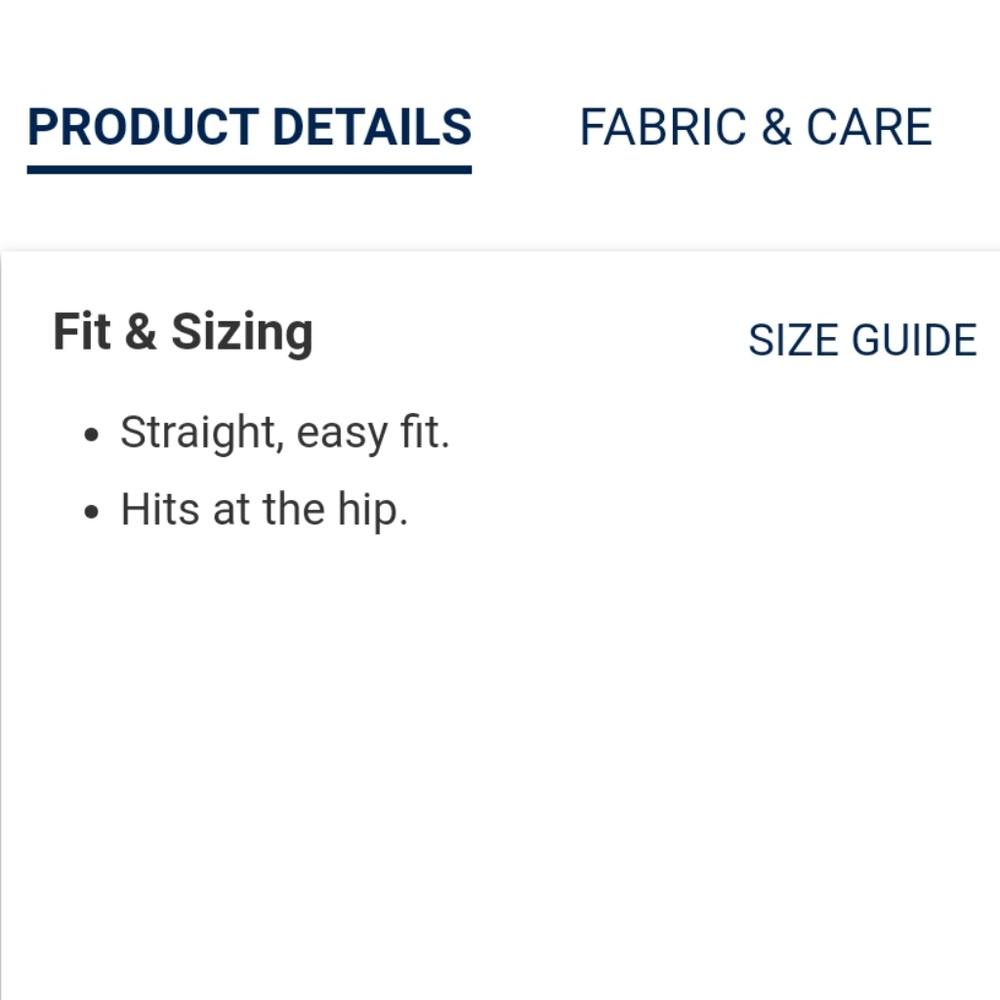Click the "Hits at the hip." text

(264, 509)
